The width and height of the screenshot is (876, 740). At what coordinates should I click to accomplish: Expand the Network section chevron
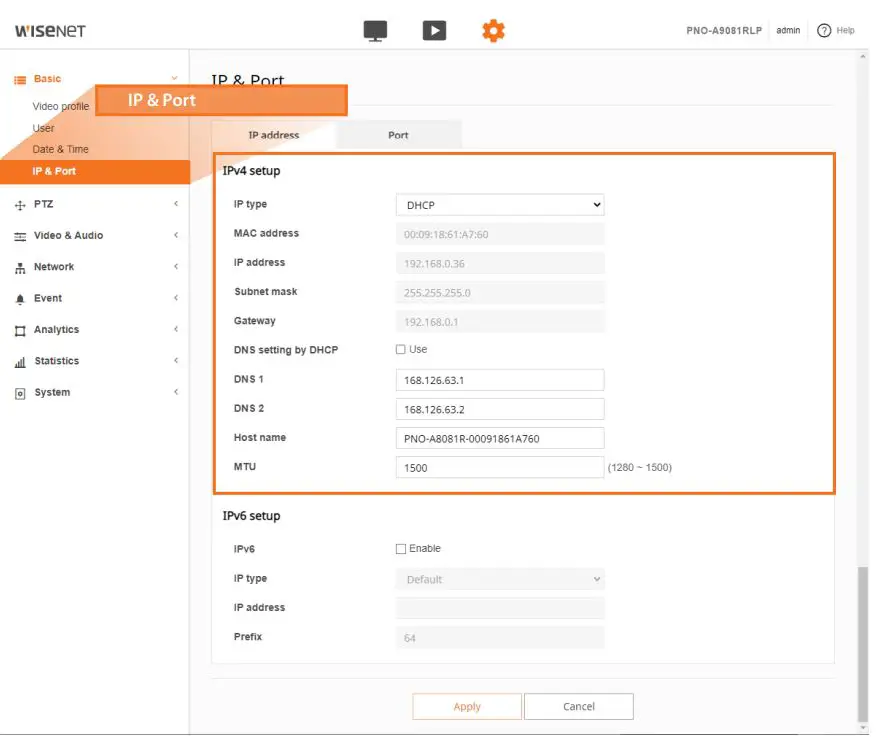click(175, 266)
